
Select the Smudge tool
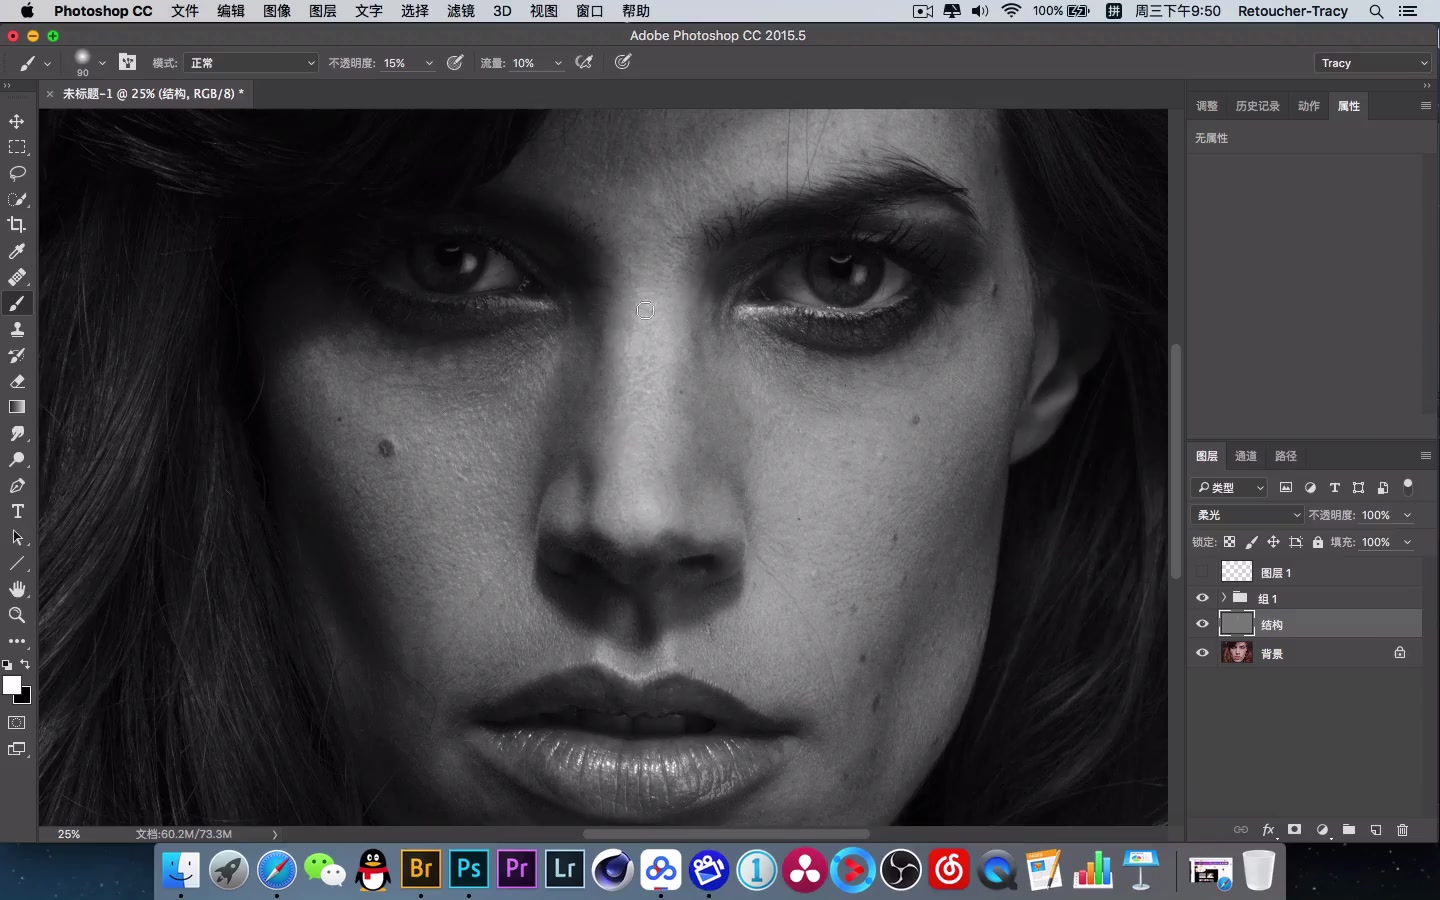tap(17, 433)
